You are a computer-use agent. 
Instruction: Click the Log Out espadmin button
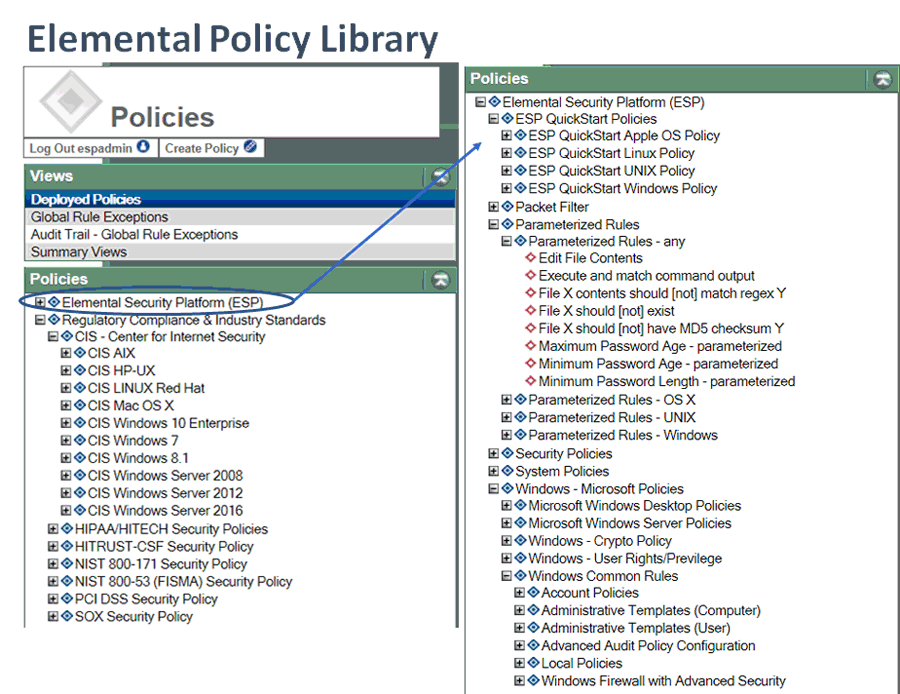click(89, 148)
